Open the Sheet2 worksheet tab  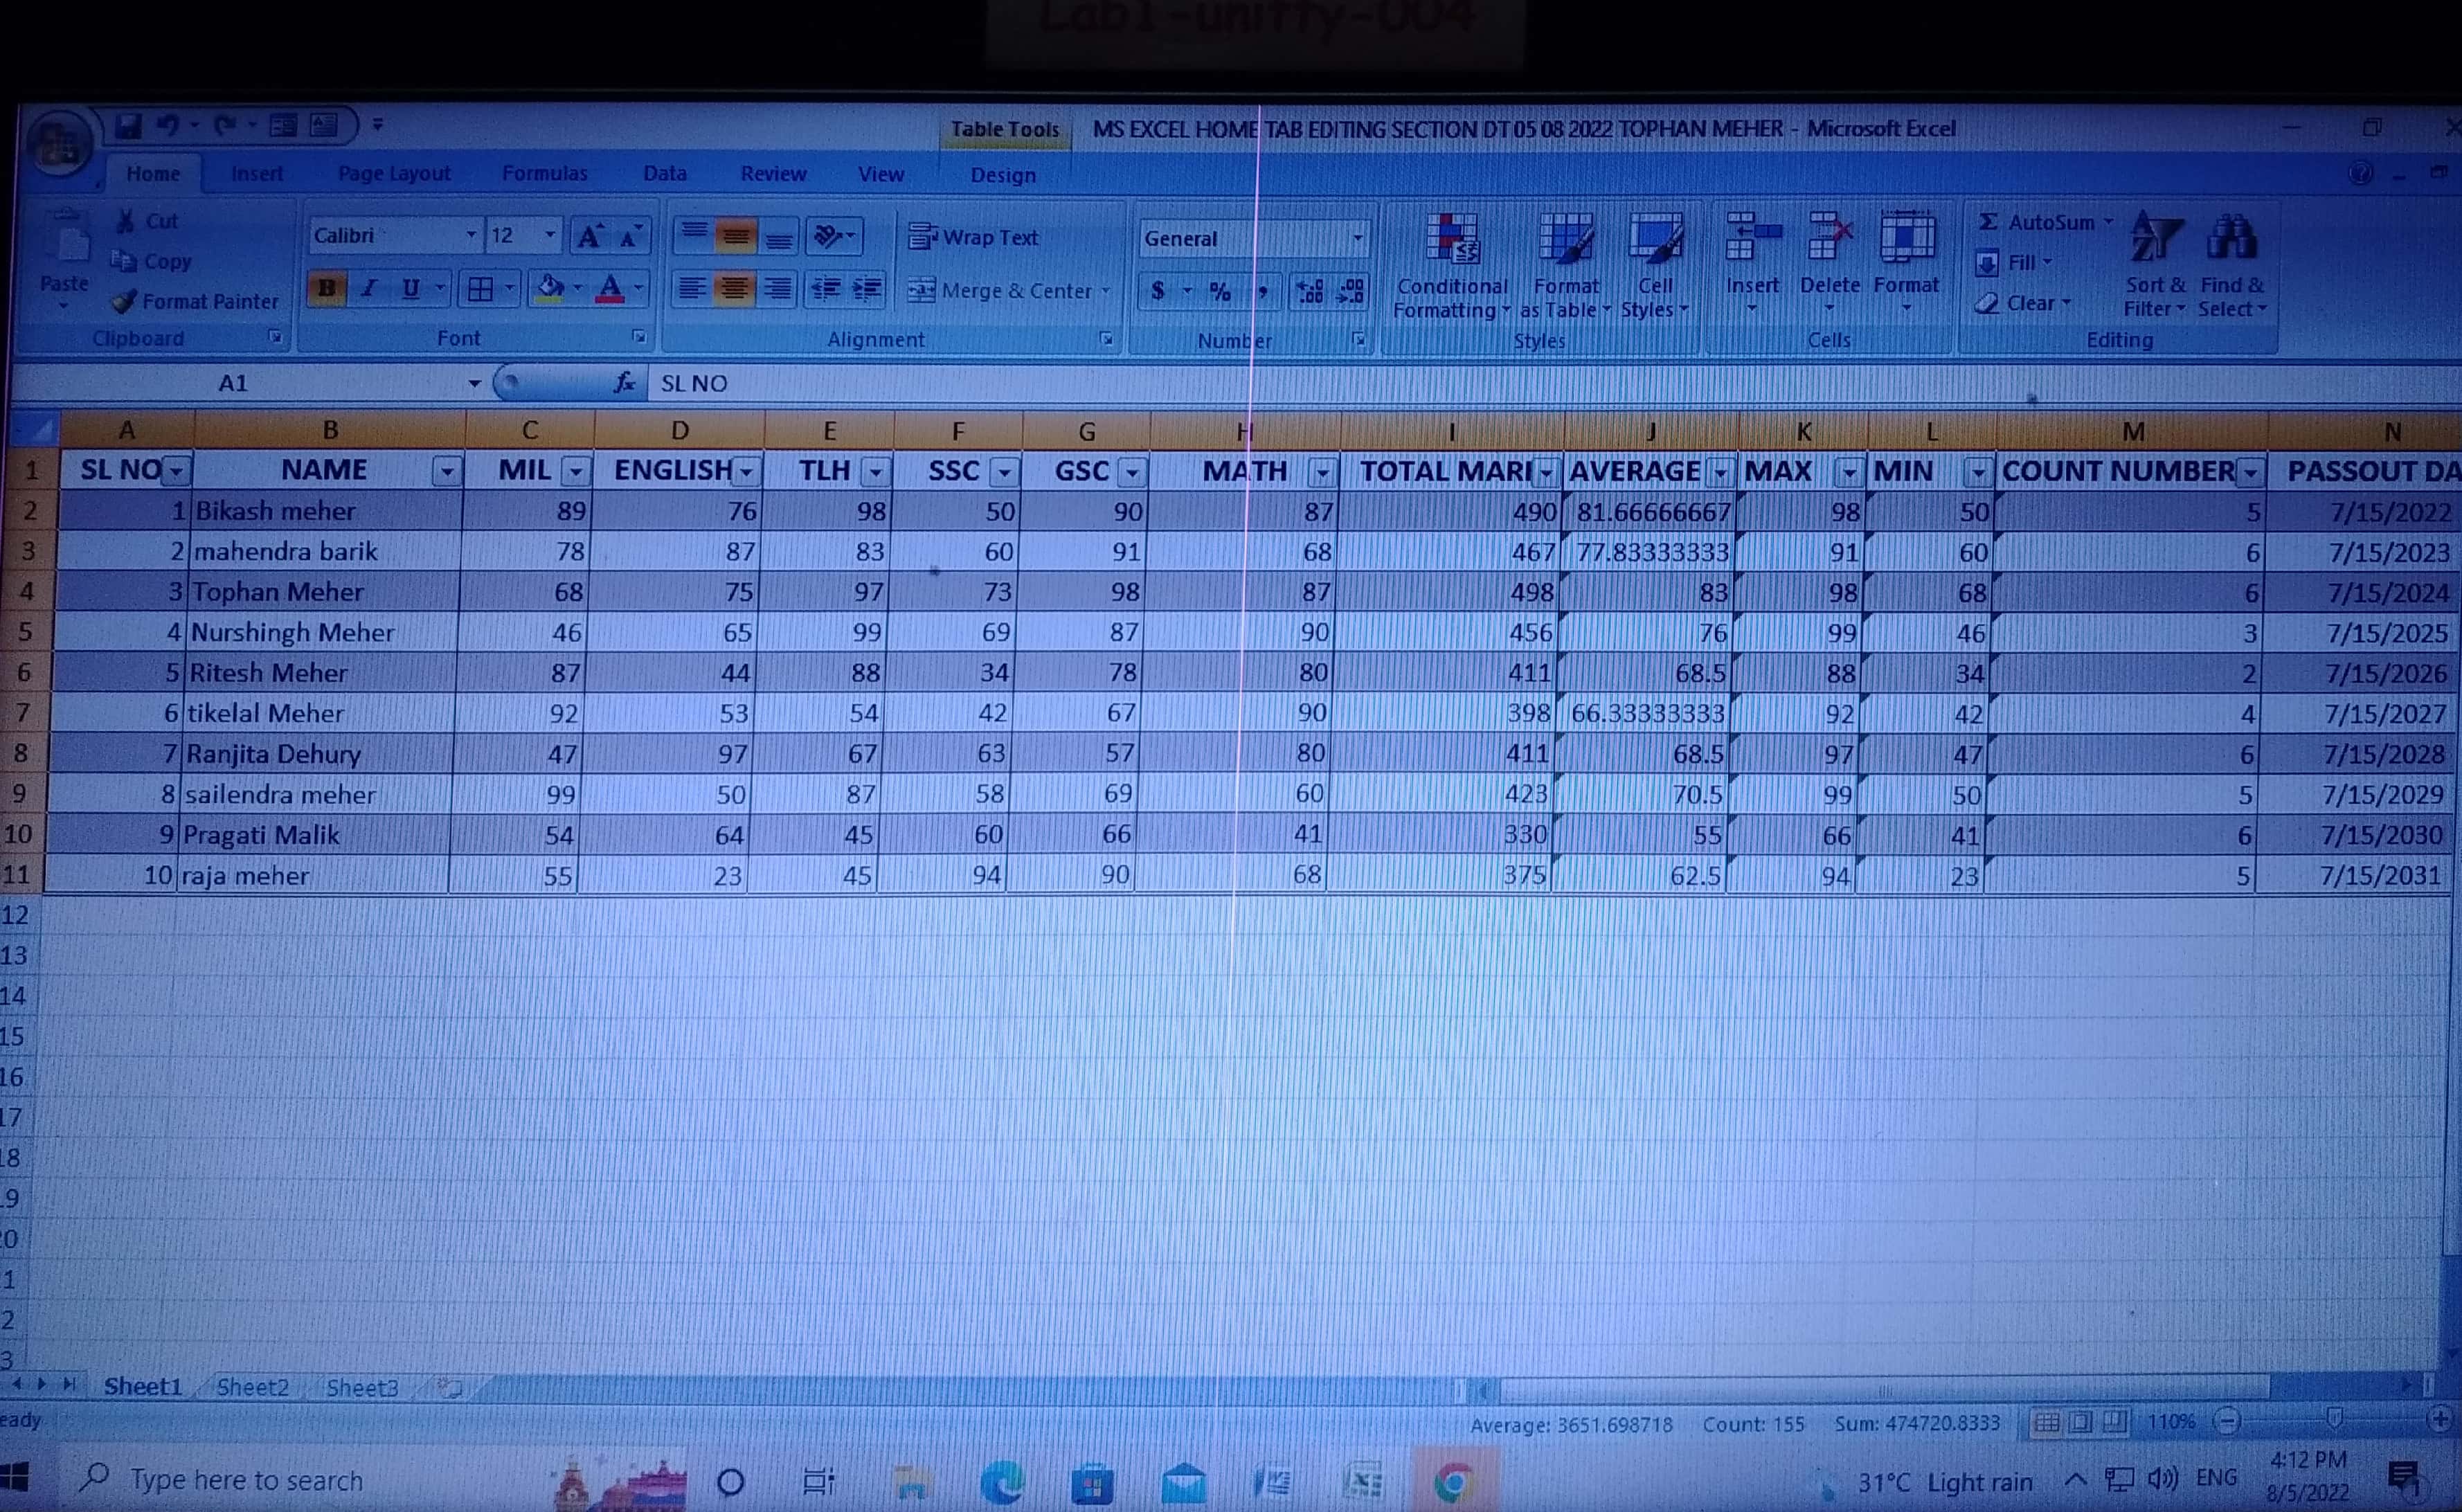[x=252, y=1387]
